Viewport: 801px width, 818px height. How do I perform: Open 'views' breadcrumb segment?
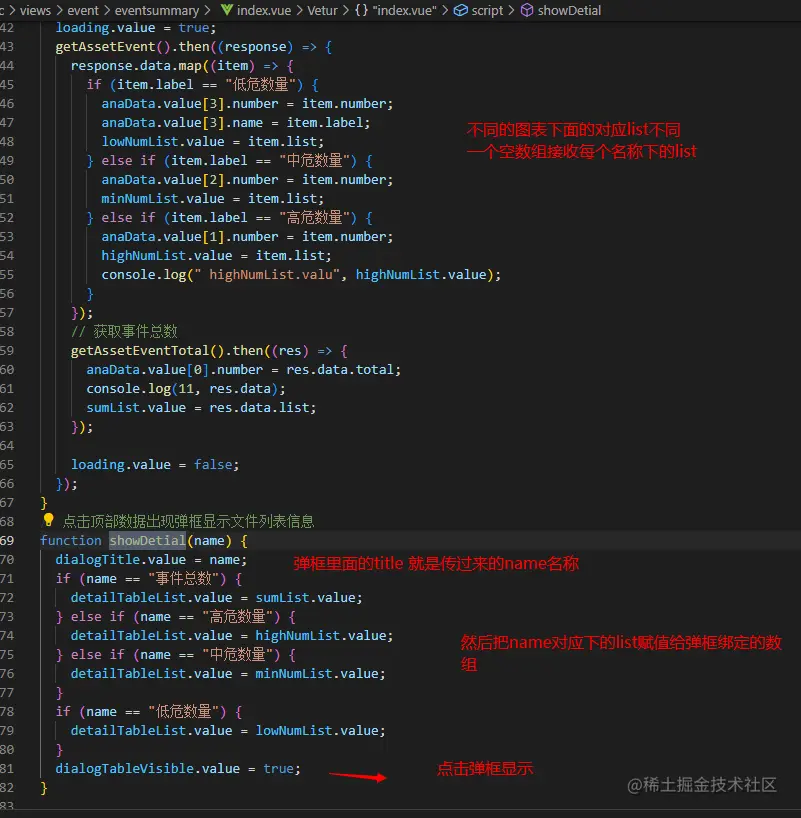tap(35, 10)
